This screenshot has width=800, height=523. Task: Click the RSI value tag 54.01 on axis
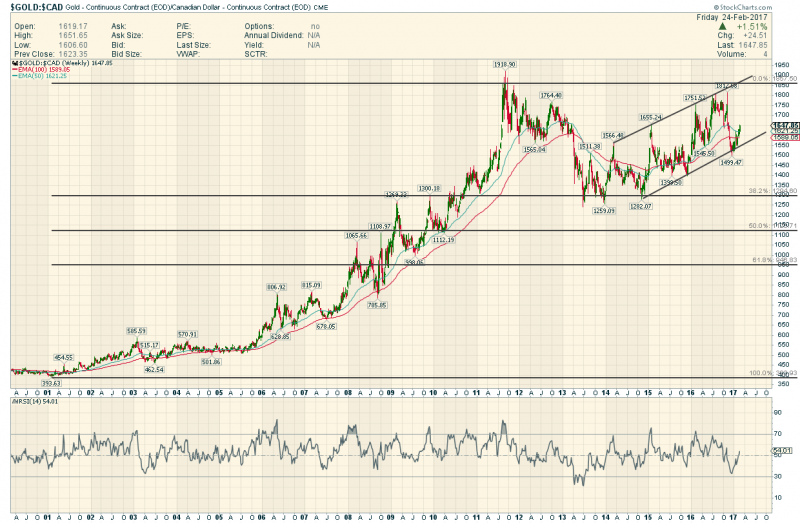click(x=781, y=451)
